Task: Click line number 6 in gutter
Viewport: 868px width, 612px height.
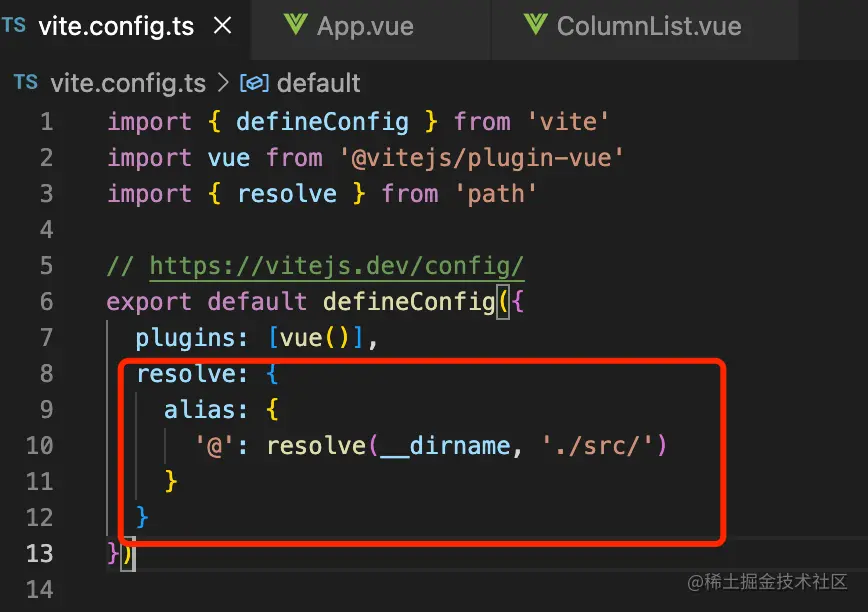Action: (x=47, y=302)
